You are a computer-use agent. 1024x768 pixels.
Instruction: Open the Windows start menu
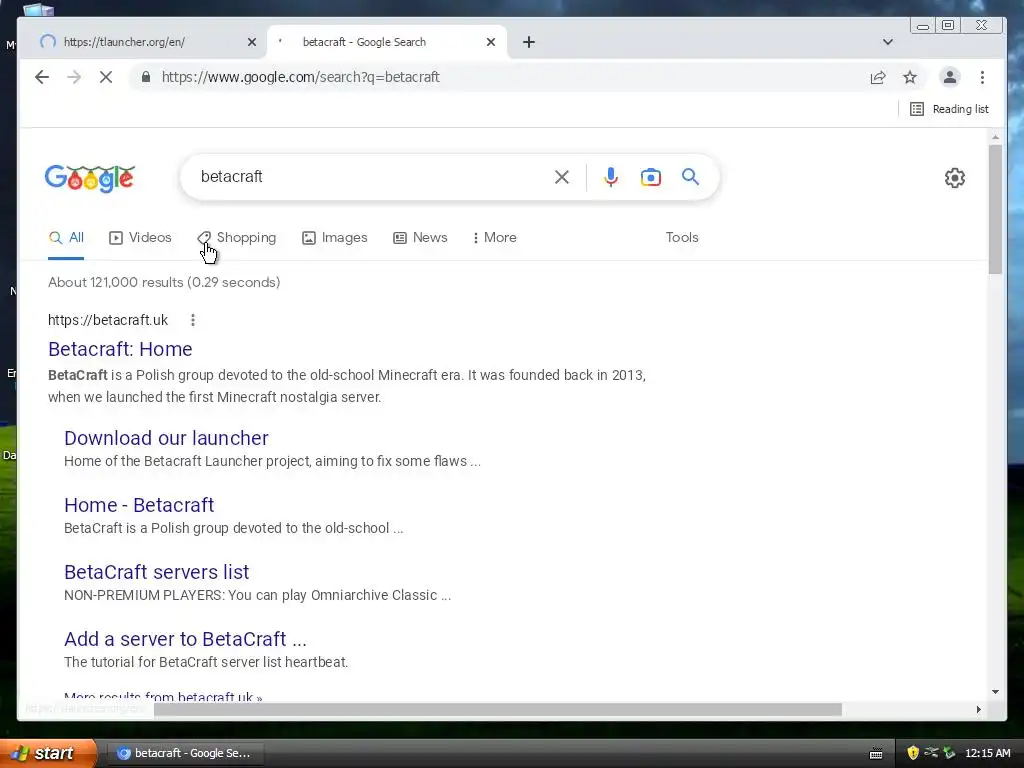point(47,753)
